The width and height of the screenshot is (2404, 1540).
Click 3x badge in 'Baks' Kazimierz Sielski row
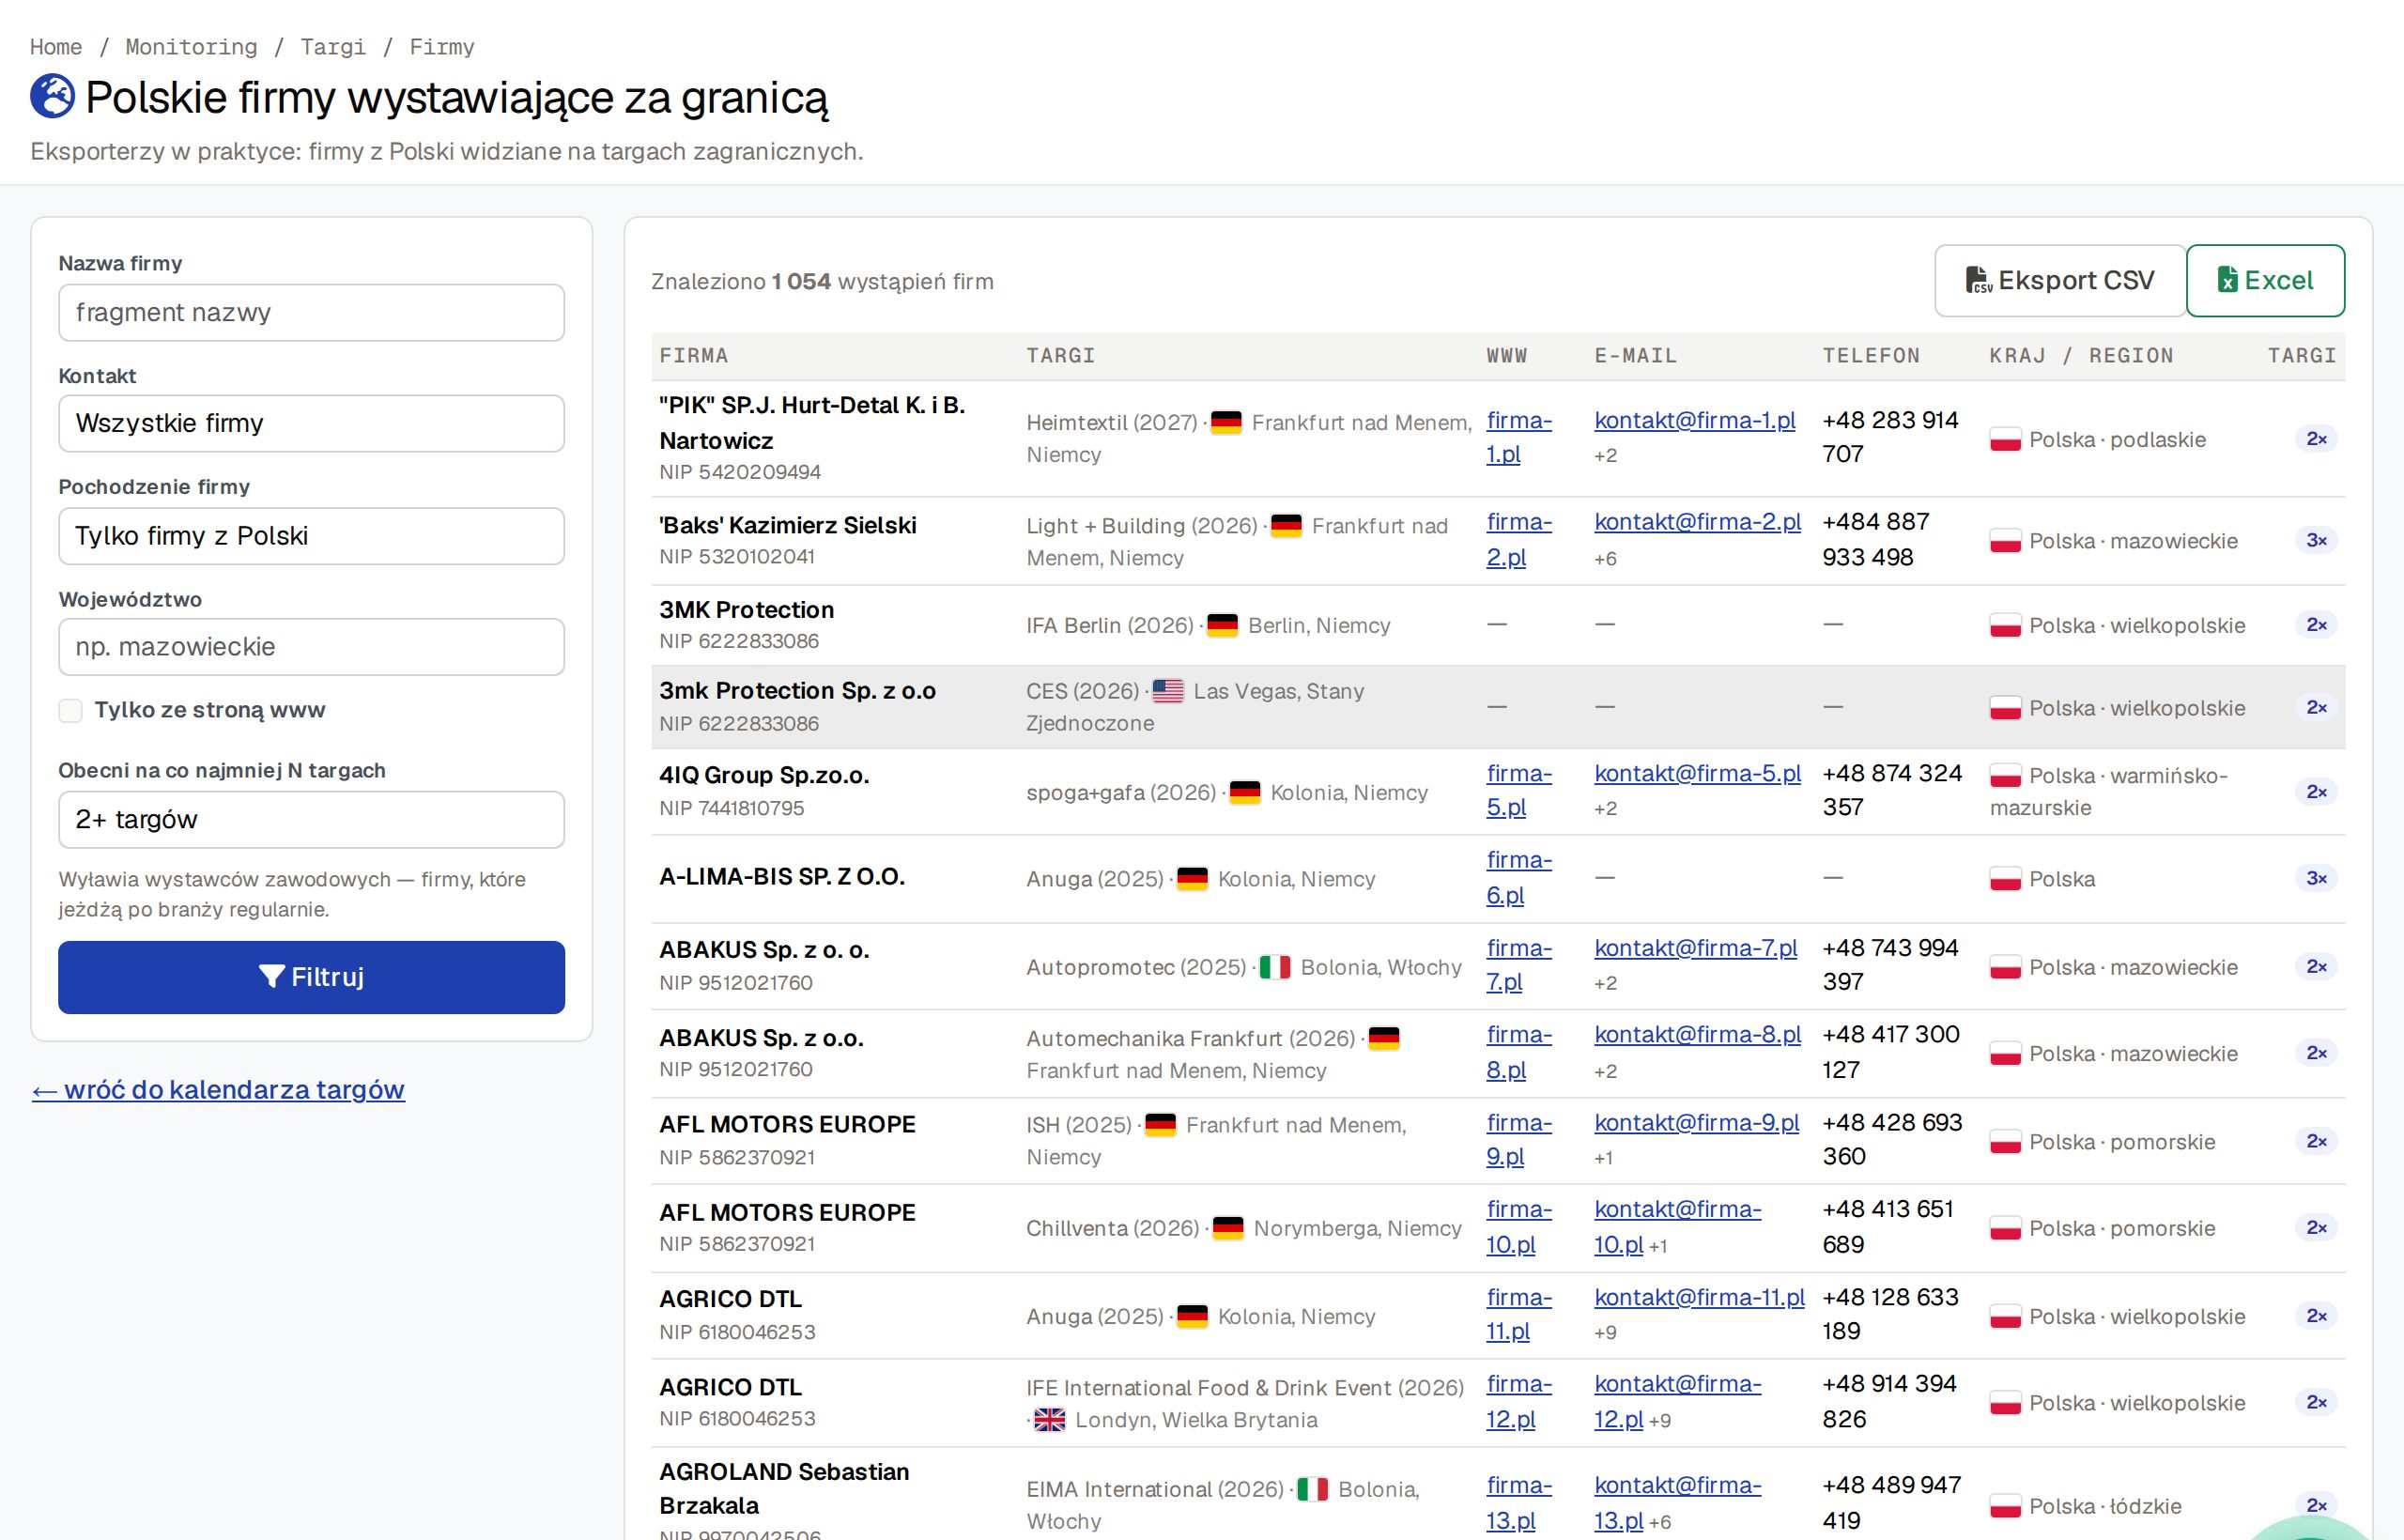coord(2316,540)
